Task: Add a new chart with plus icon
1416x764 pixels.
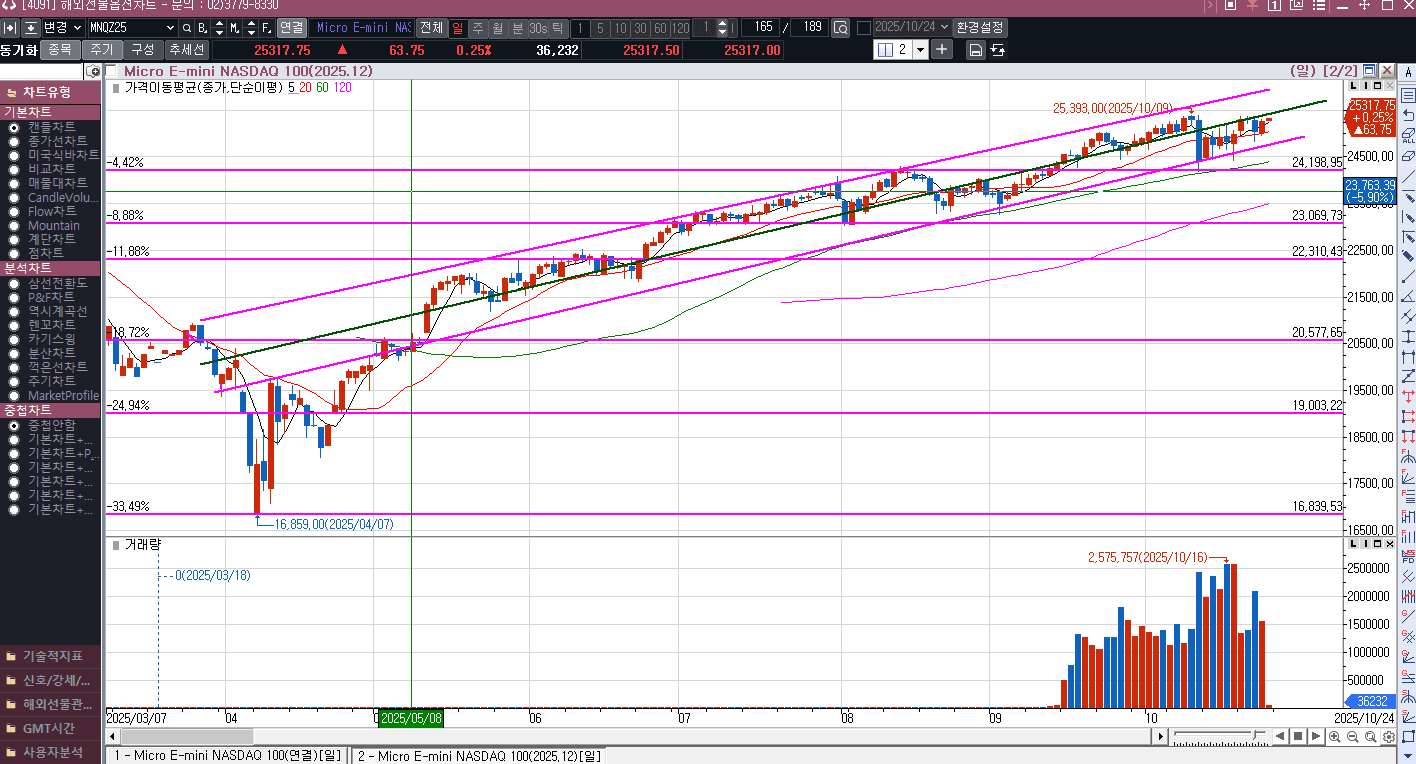Action: pyautogui.click(x=942, y=50)
